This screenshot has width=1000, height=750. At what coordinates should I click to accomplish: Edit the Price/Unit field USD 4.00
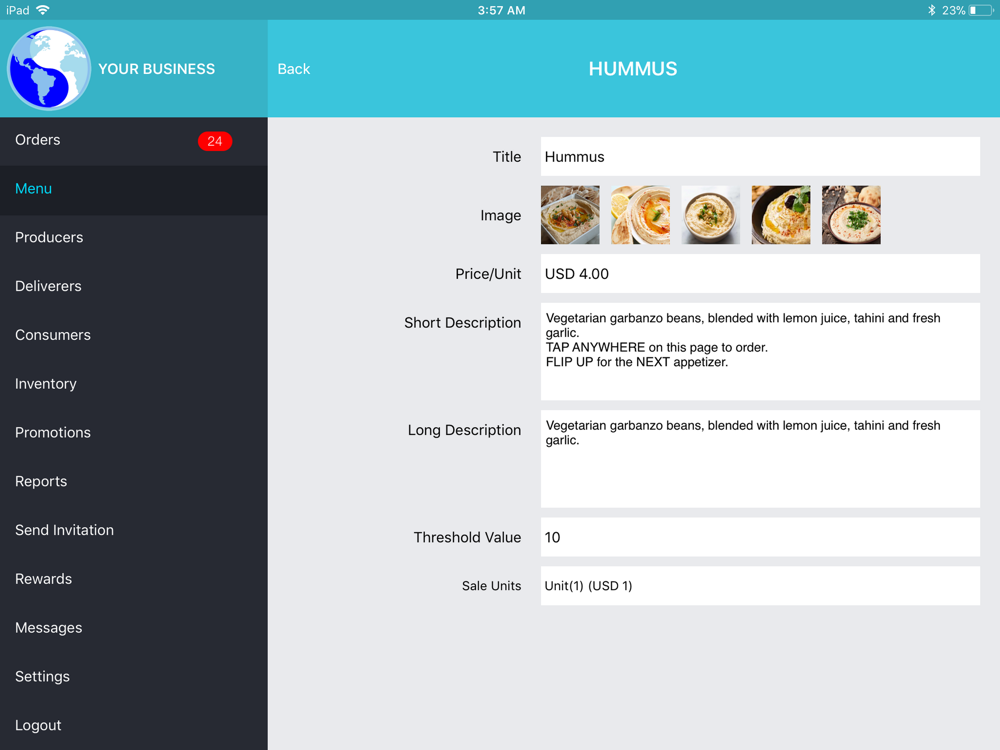(760, 274)
